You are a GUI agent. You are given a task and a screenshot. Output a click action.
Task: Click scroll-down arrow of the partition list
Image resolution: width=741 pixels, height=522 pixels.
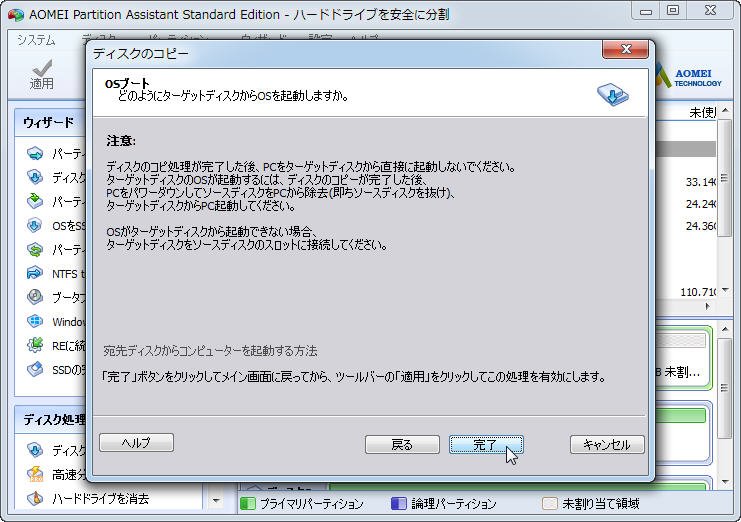coord(725,291)
